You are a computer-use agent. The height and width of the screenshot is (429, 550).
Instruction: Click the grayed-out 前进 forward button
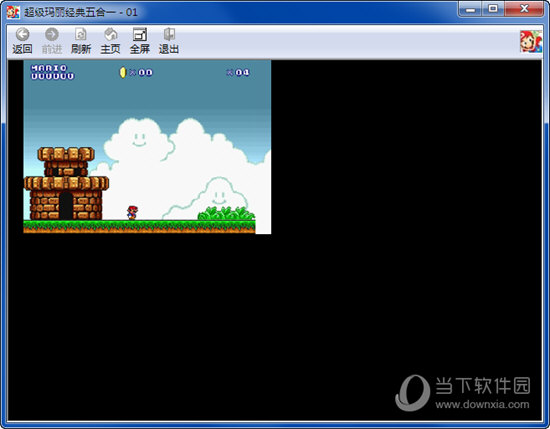coord(52,41)
